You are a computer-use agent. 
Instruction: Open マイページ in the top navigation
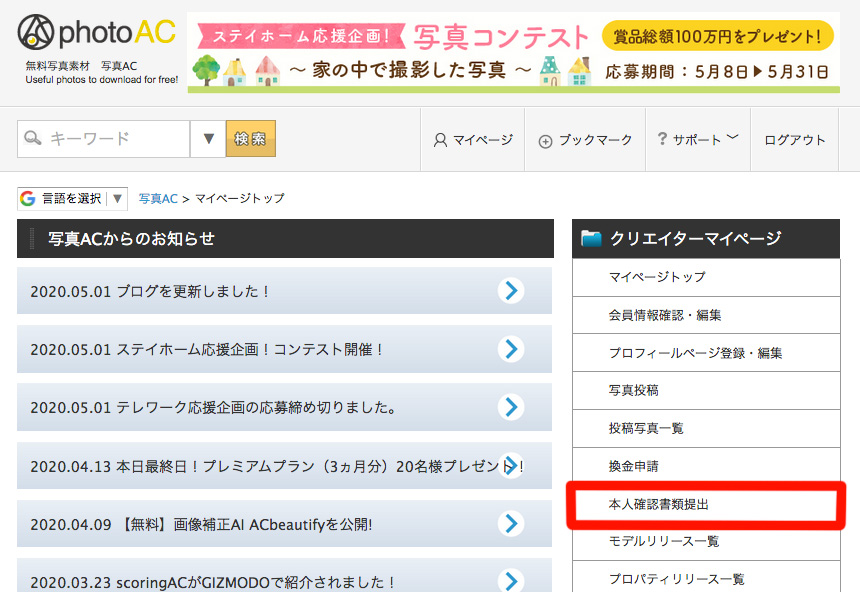click(x=473, y=140)
